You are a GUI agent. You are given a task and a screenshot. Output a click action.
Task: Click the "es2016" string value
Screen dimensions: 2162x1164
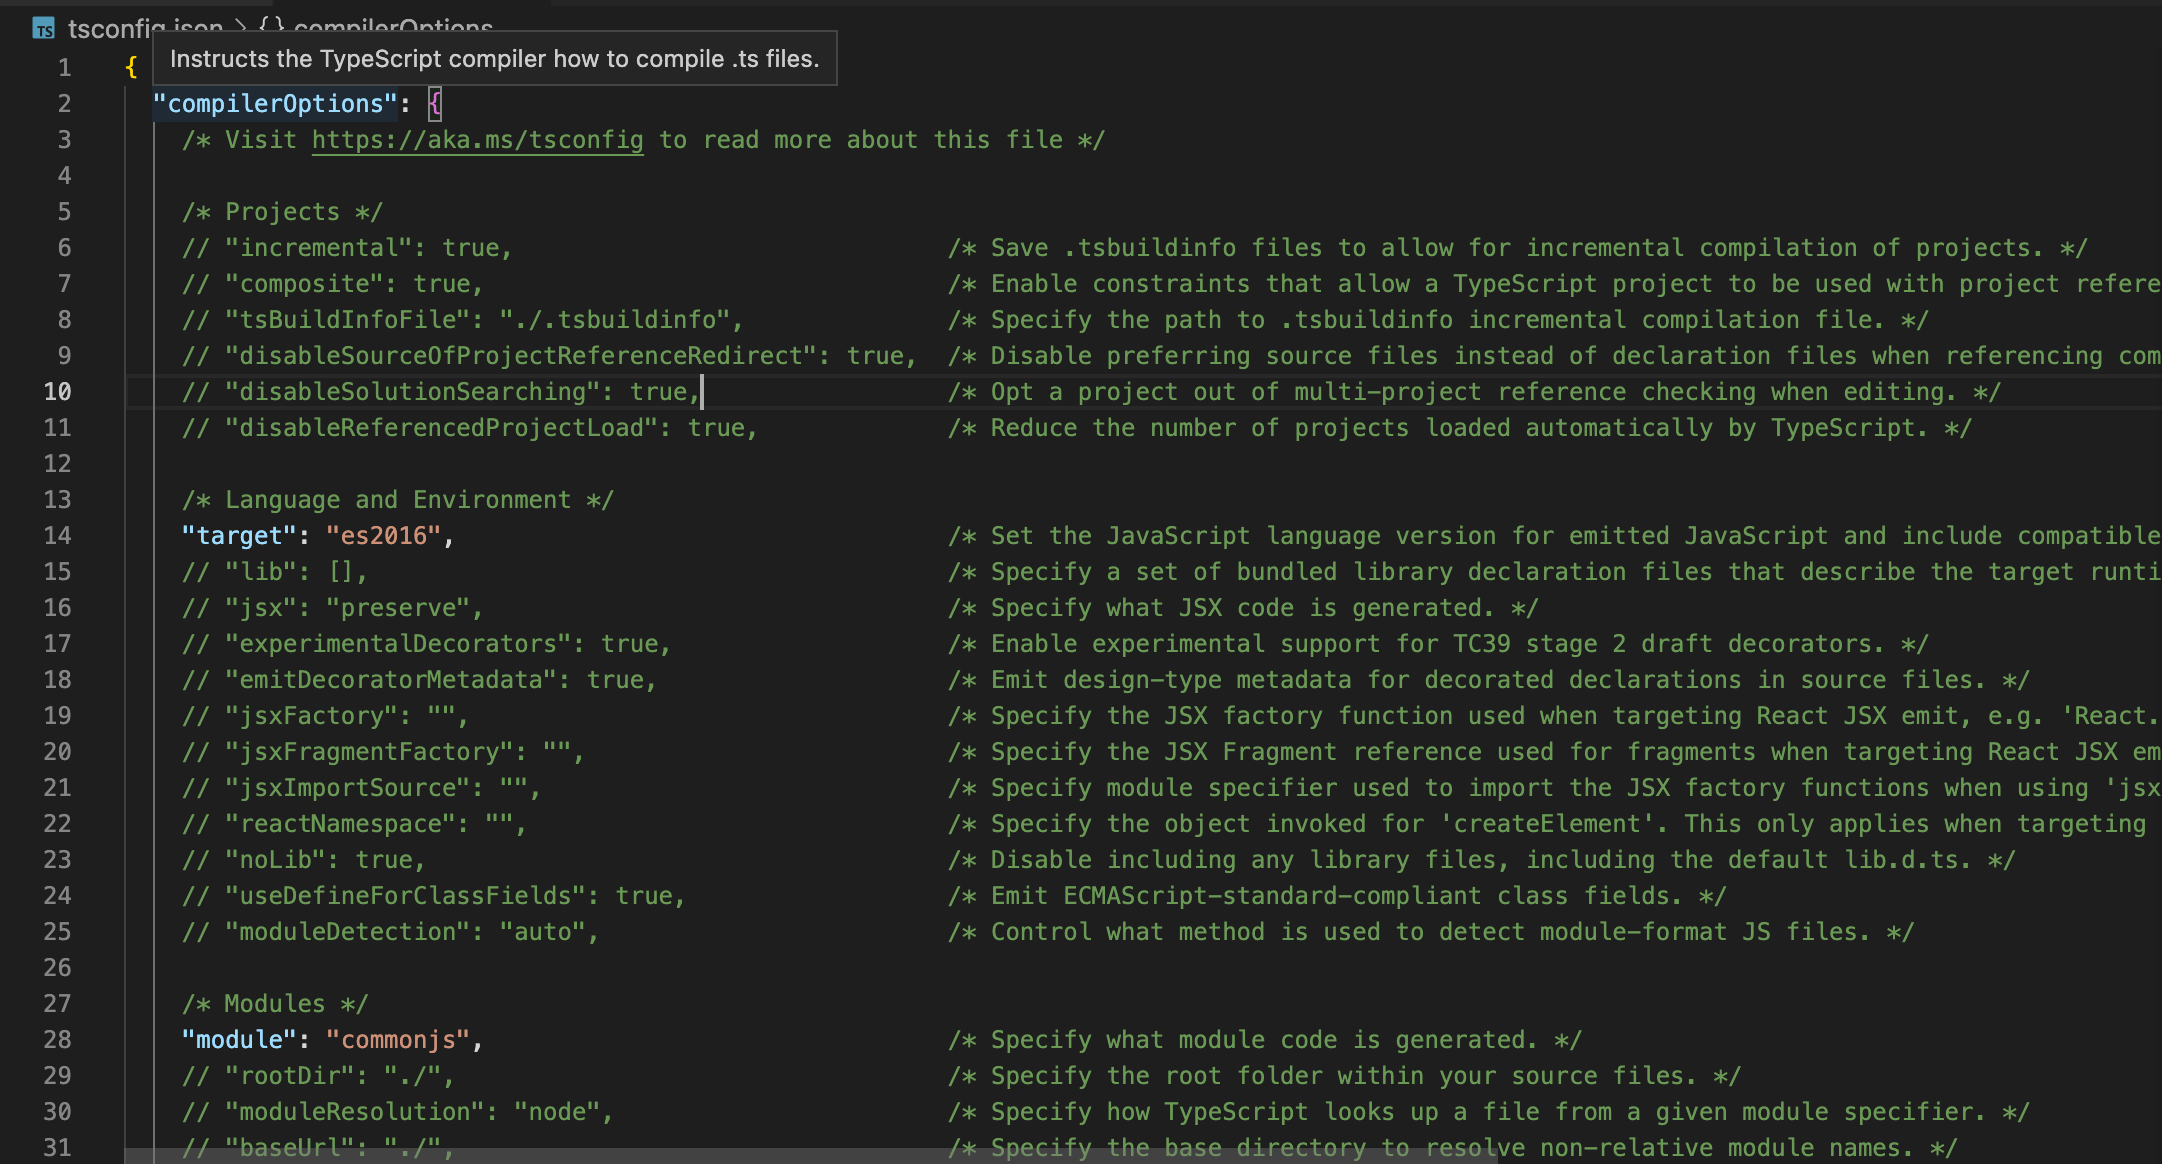click(x=384, y=536)
